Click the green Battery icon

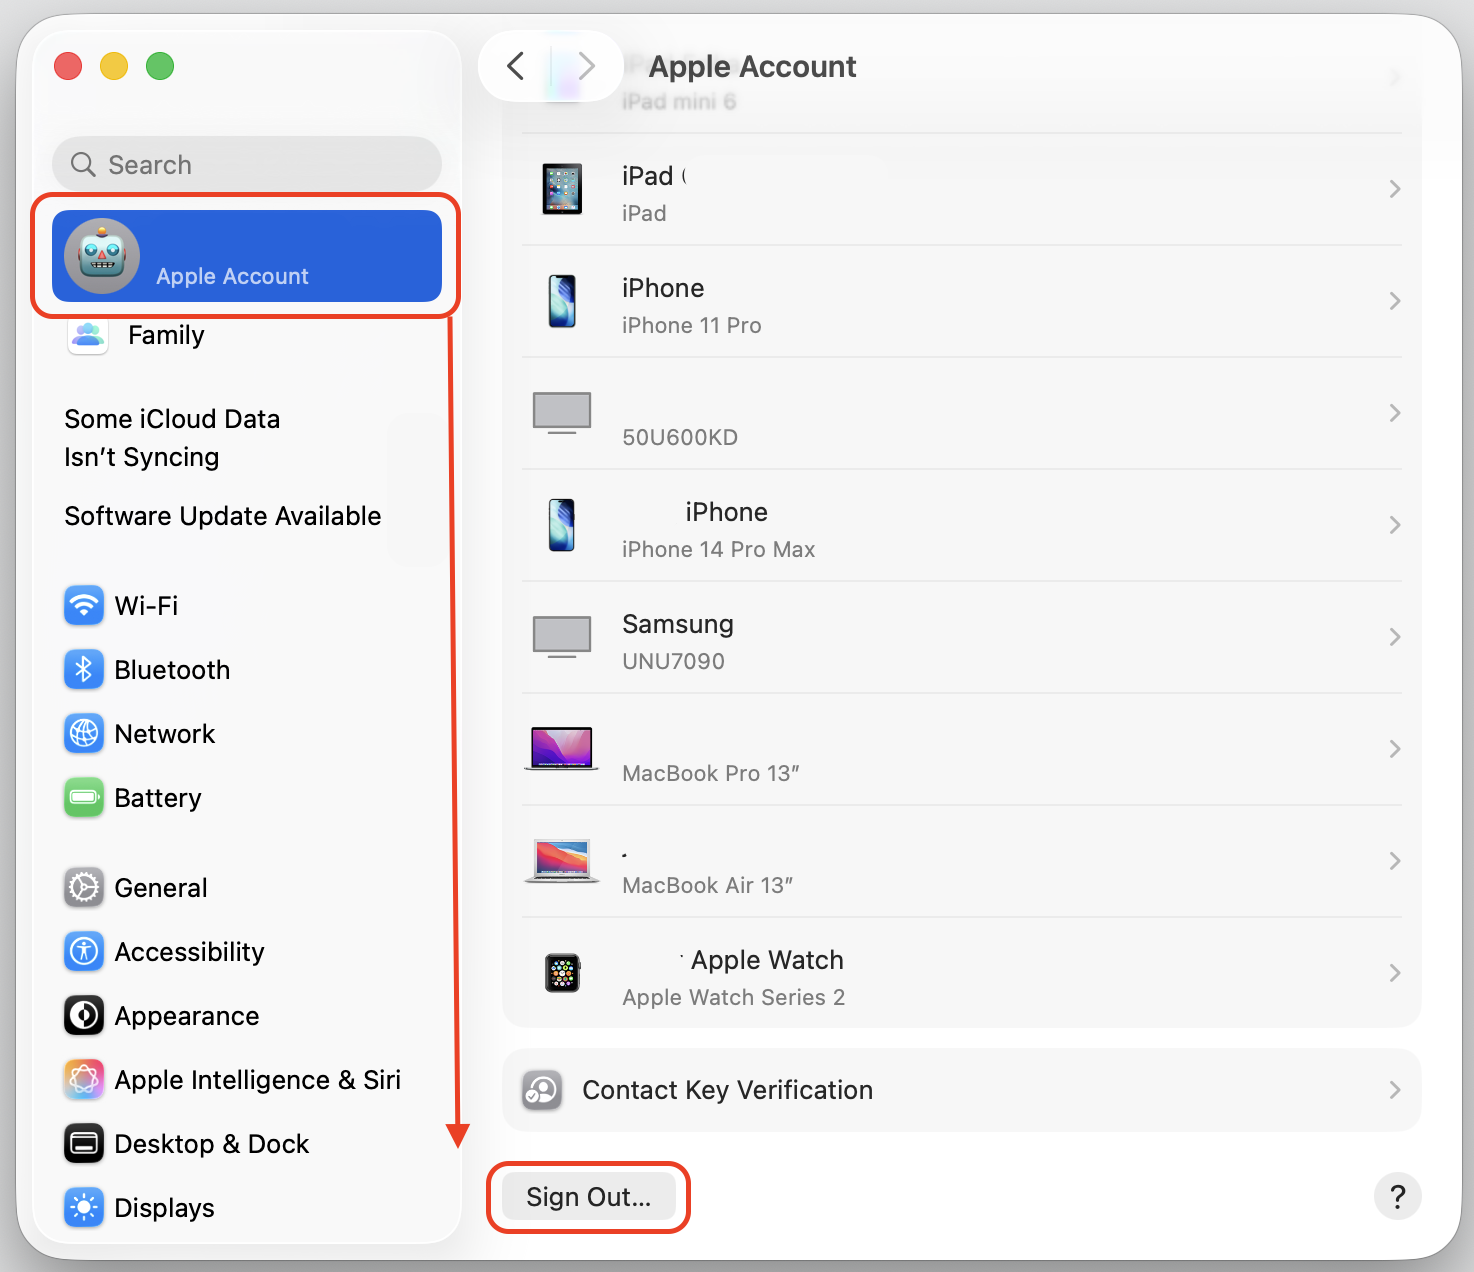[x=84, y=797]
